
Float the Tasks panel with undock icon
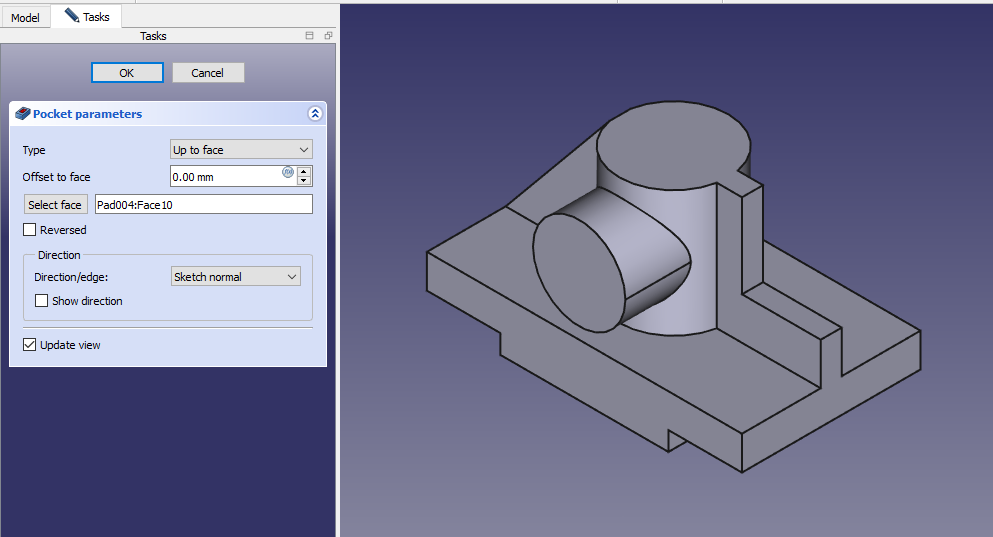(328, 36)
